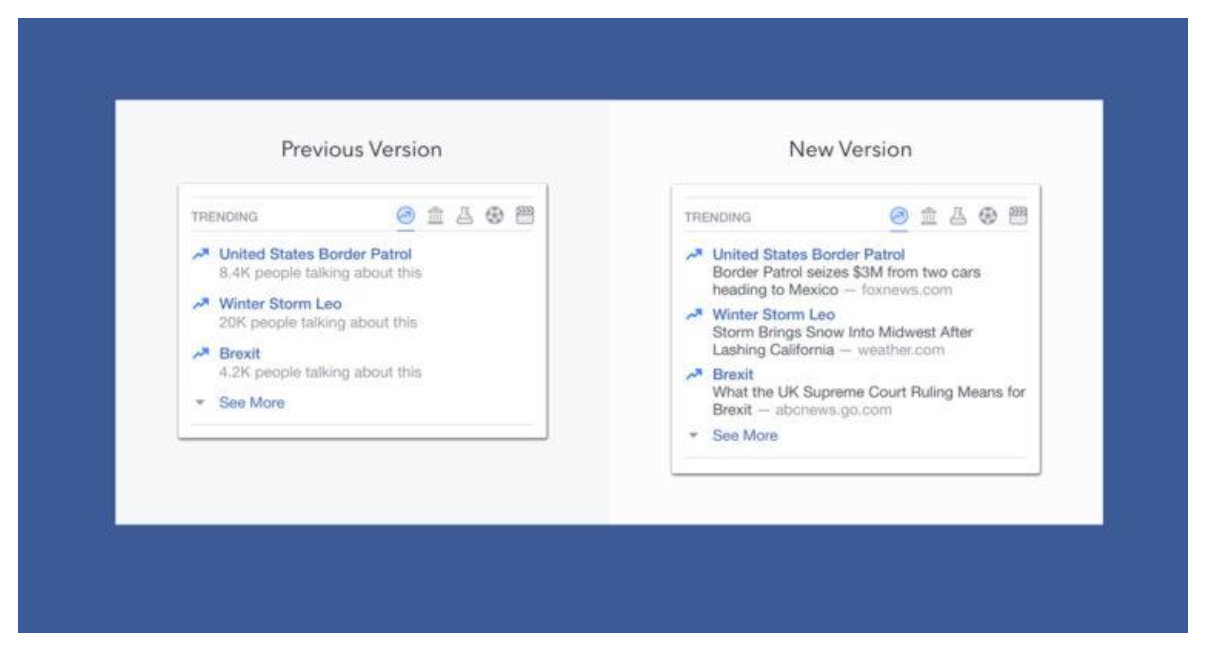Open United States Border Patrol with 8.4K people talking
1212x662 pixels.
pyautogui.click(x=315, y=254)
